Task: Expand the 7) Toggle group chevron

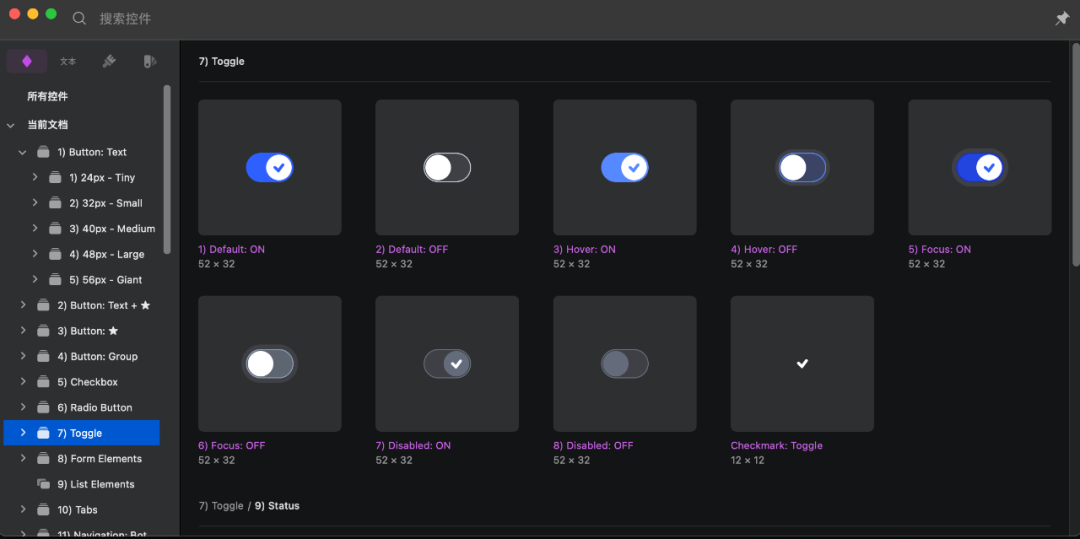Action: click(x=23, y=433)
